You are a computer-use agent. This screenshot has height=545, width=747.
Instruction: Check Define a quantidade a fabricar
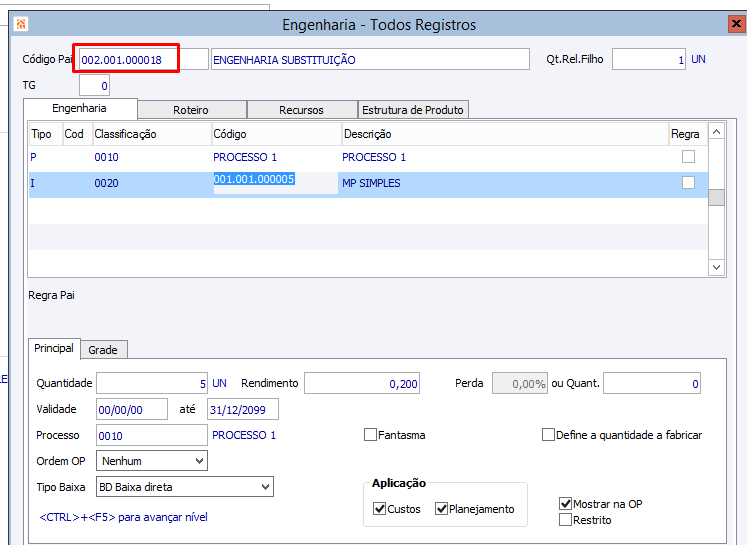[548, 435]
